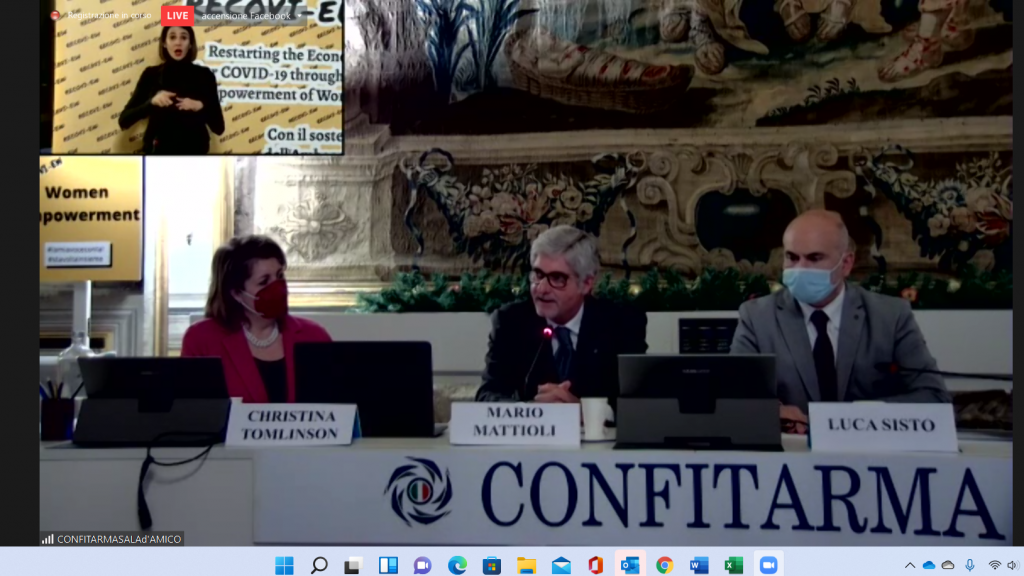Open Google Chrome from the taskbar

(664, 565)
